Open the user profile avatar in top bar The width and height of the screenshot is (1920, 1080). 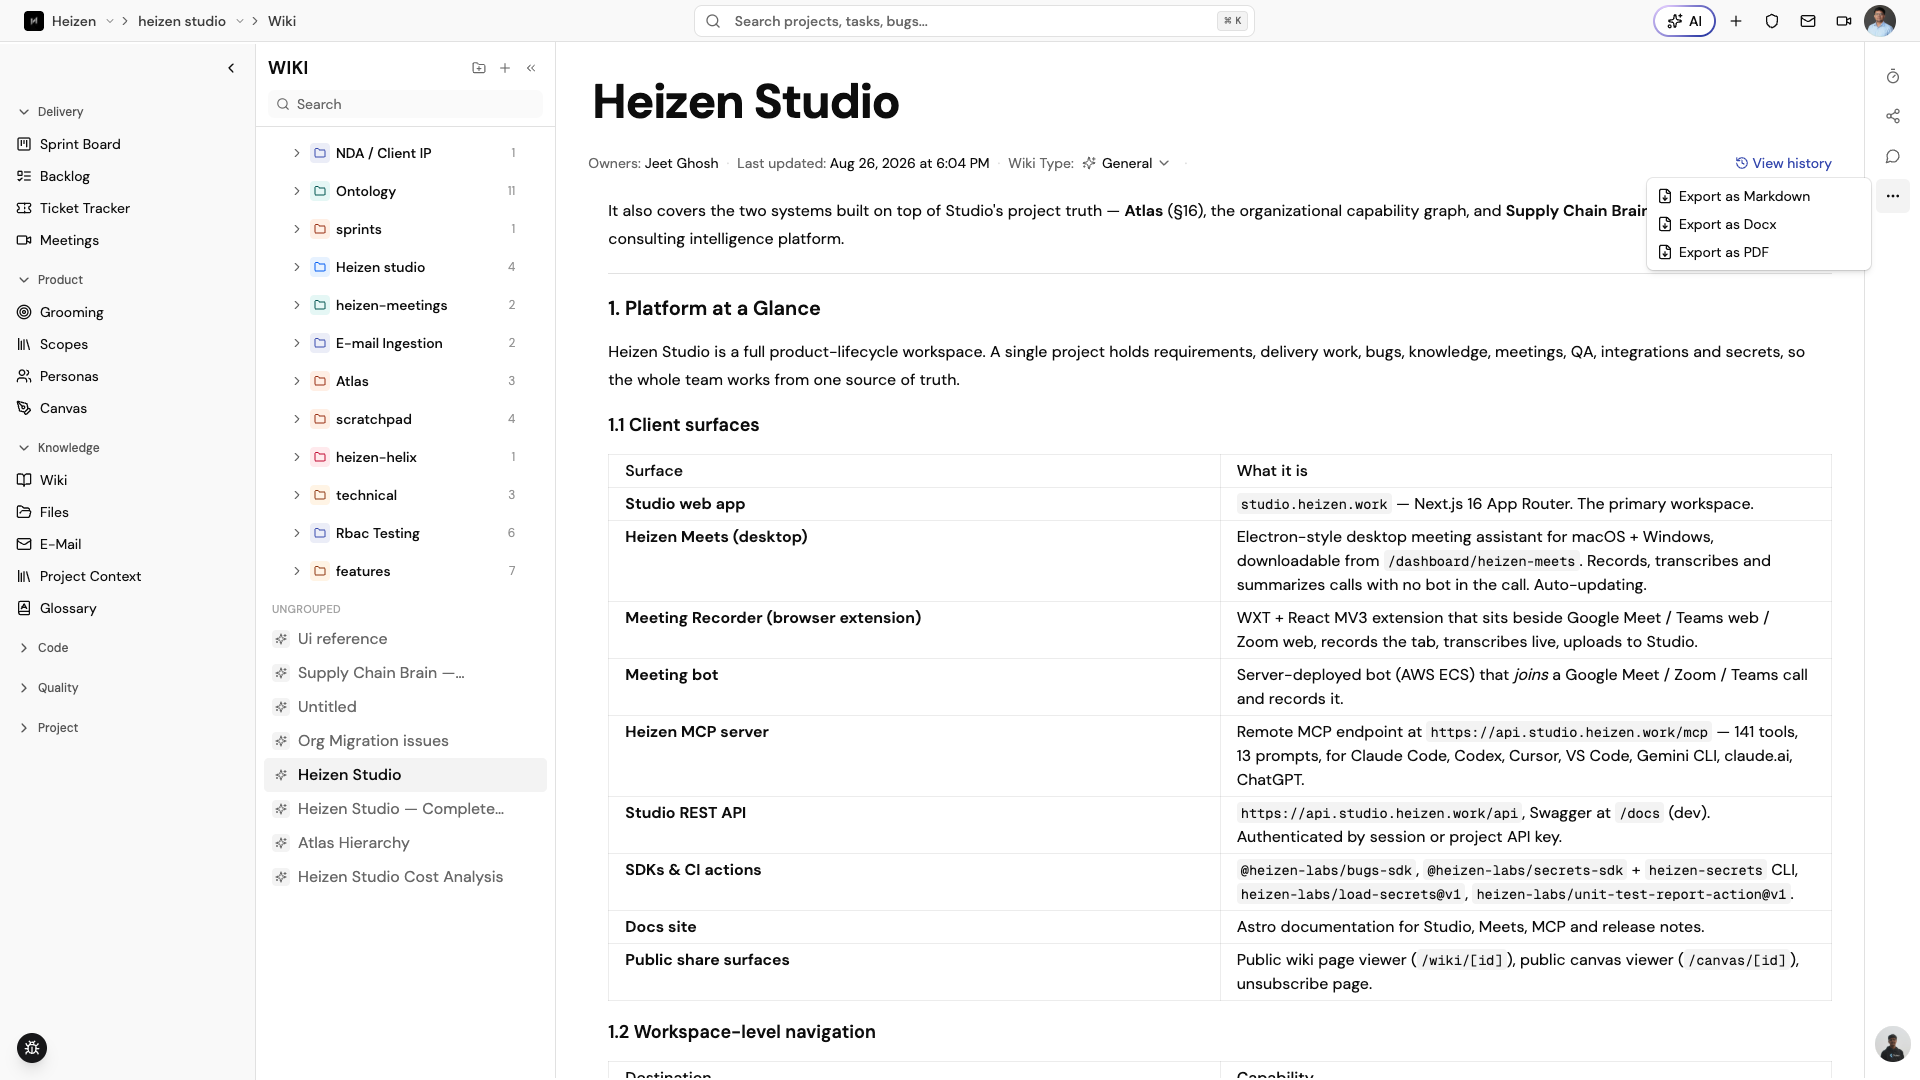point(1880,21)
